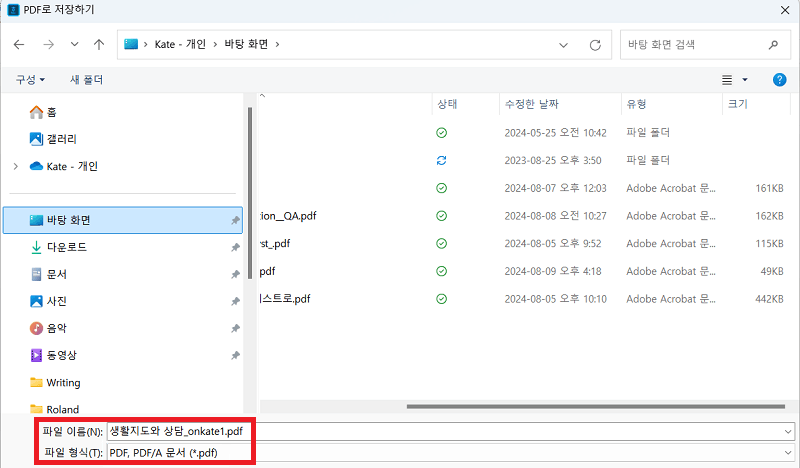The image size is (800, 468).
Task: Open help with the blue question icon
Action: coord(779,80)
